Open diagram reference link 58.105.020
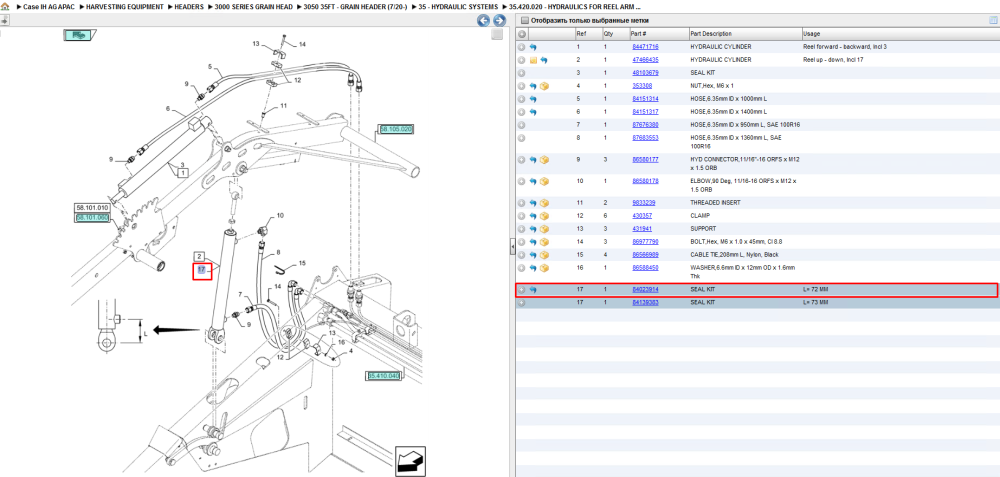1000x477 pixels. (x=397, y=129)
